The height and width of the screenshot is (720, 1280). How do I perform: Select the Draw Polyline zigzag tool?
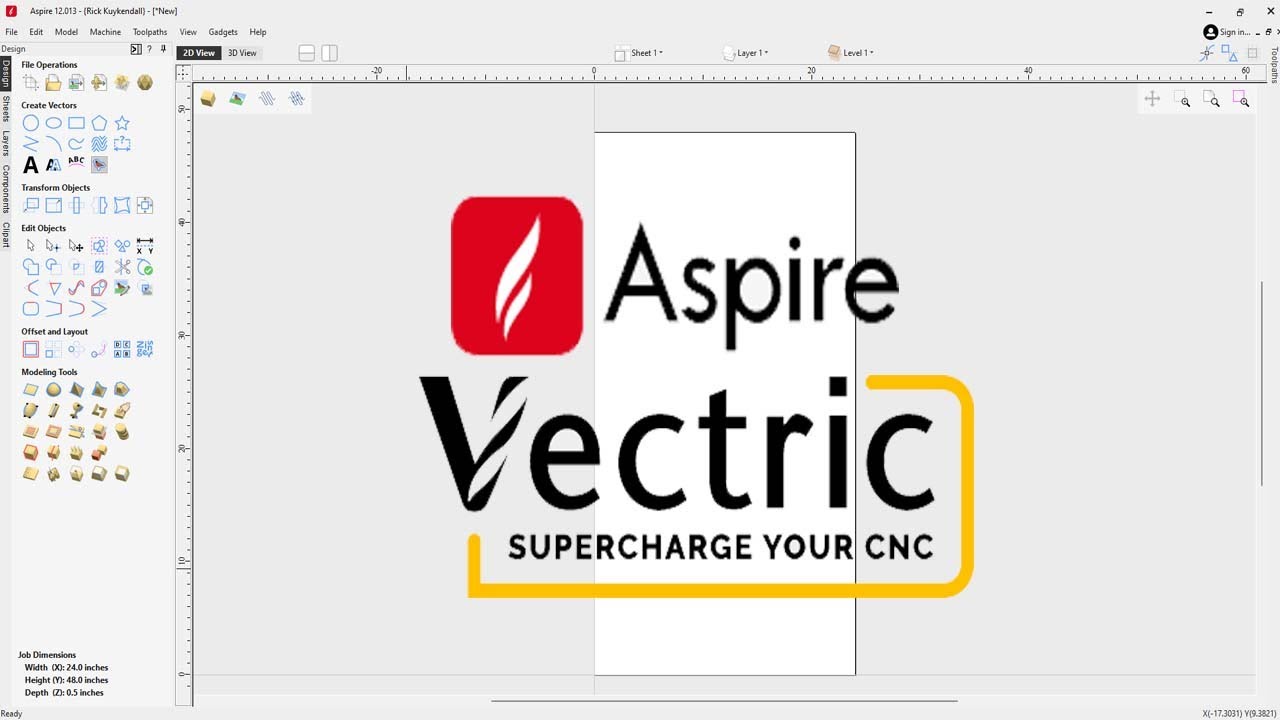click(x=31, y=144)
